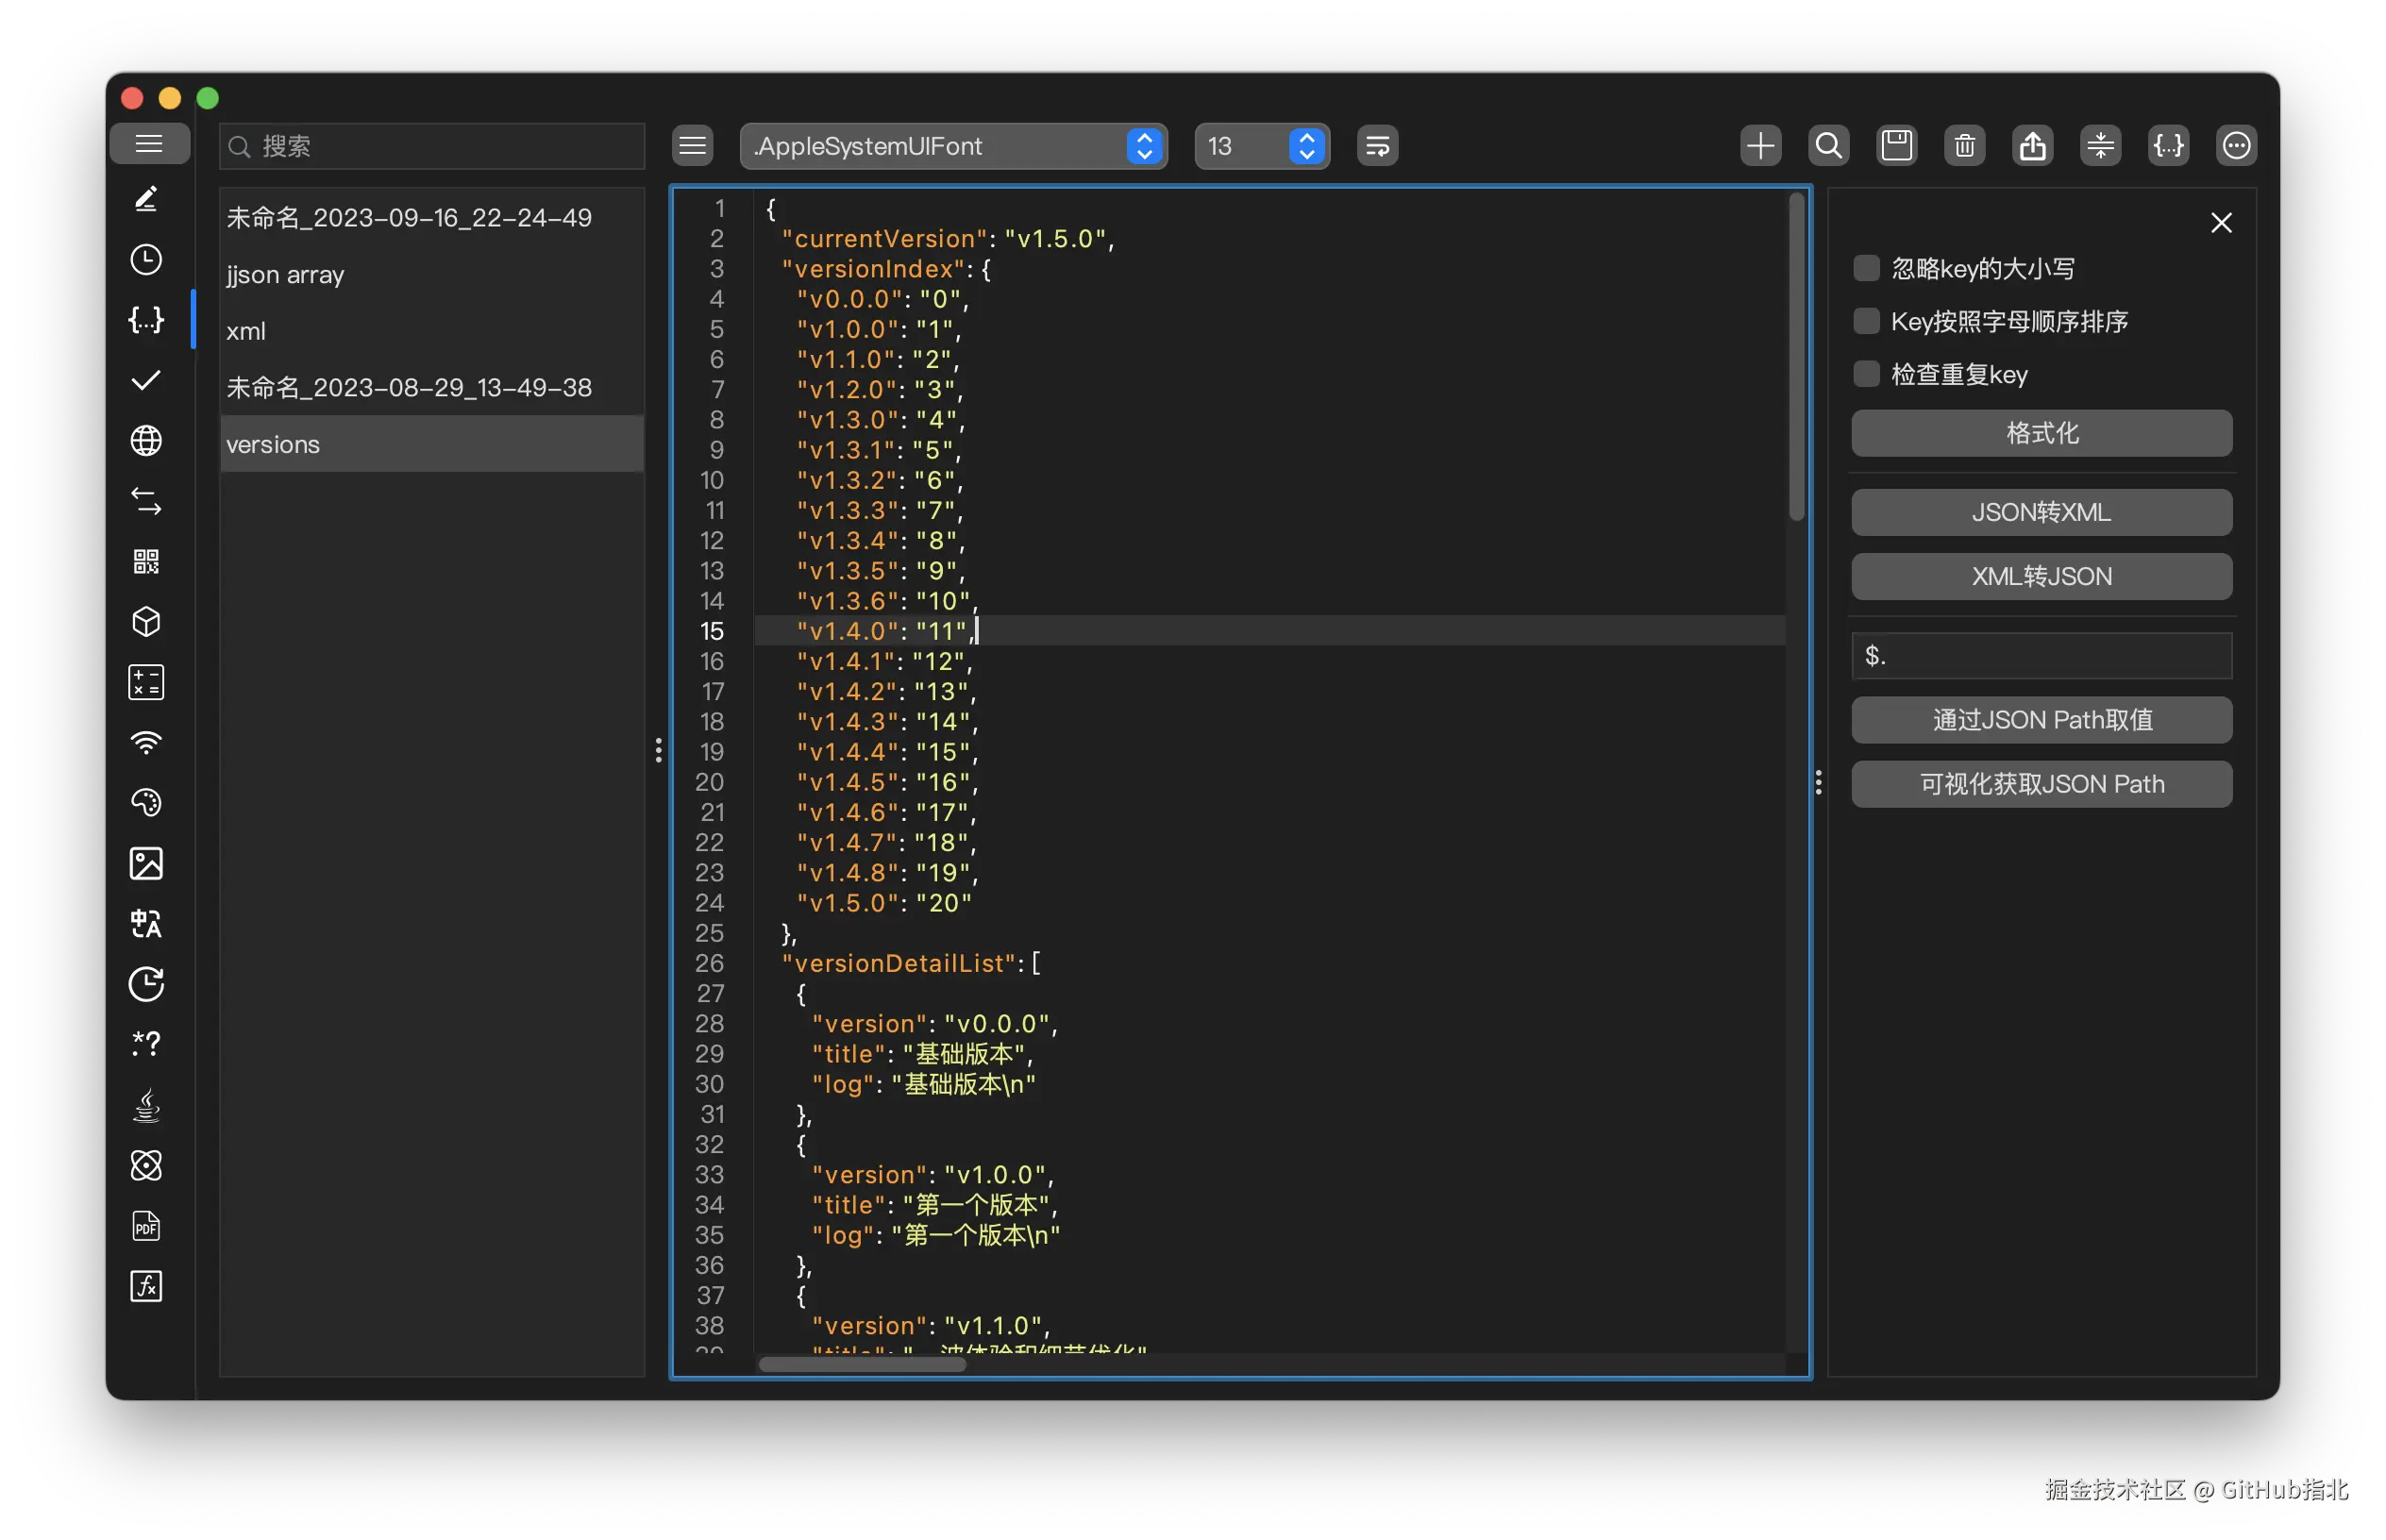Toggle the sidebar hamburger menu button
Image resolution: width=2386 pixels, height=1540 pixels.
pos(149,144)
